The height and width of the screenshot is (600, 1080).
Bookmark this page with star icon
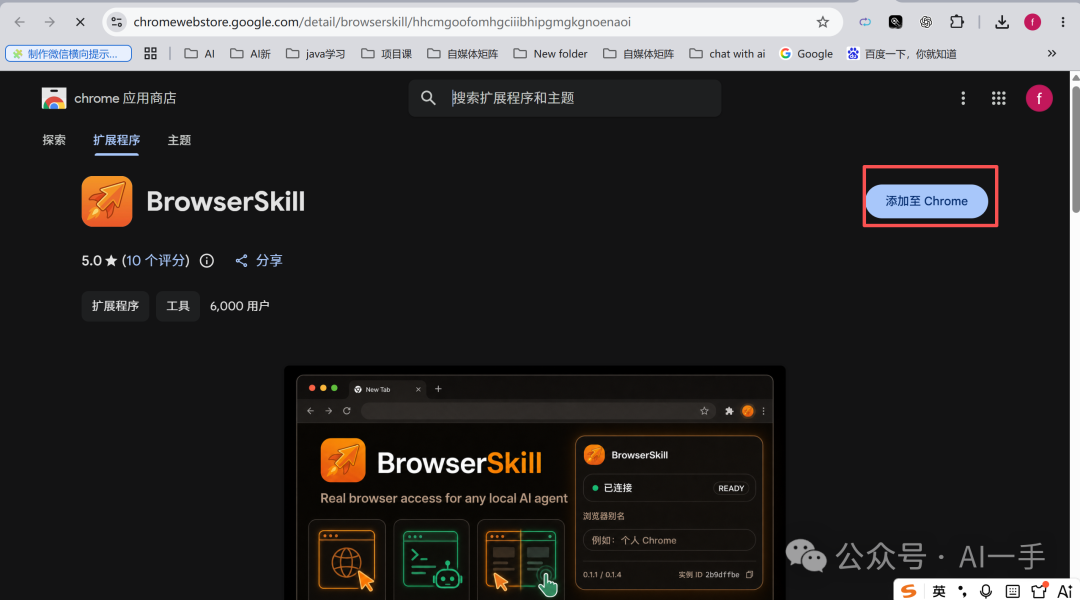click(x=822, y=22)
